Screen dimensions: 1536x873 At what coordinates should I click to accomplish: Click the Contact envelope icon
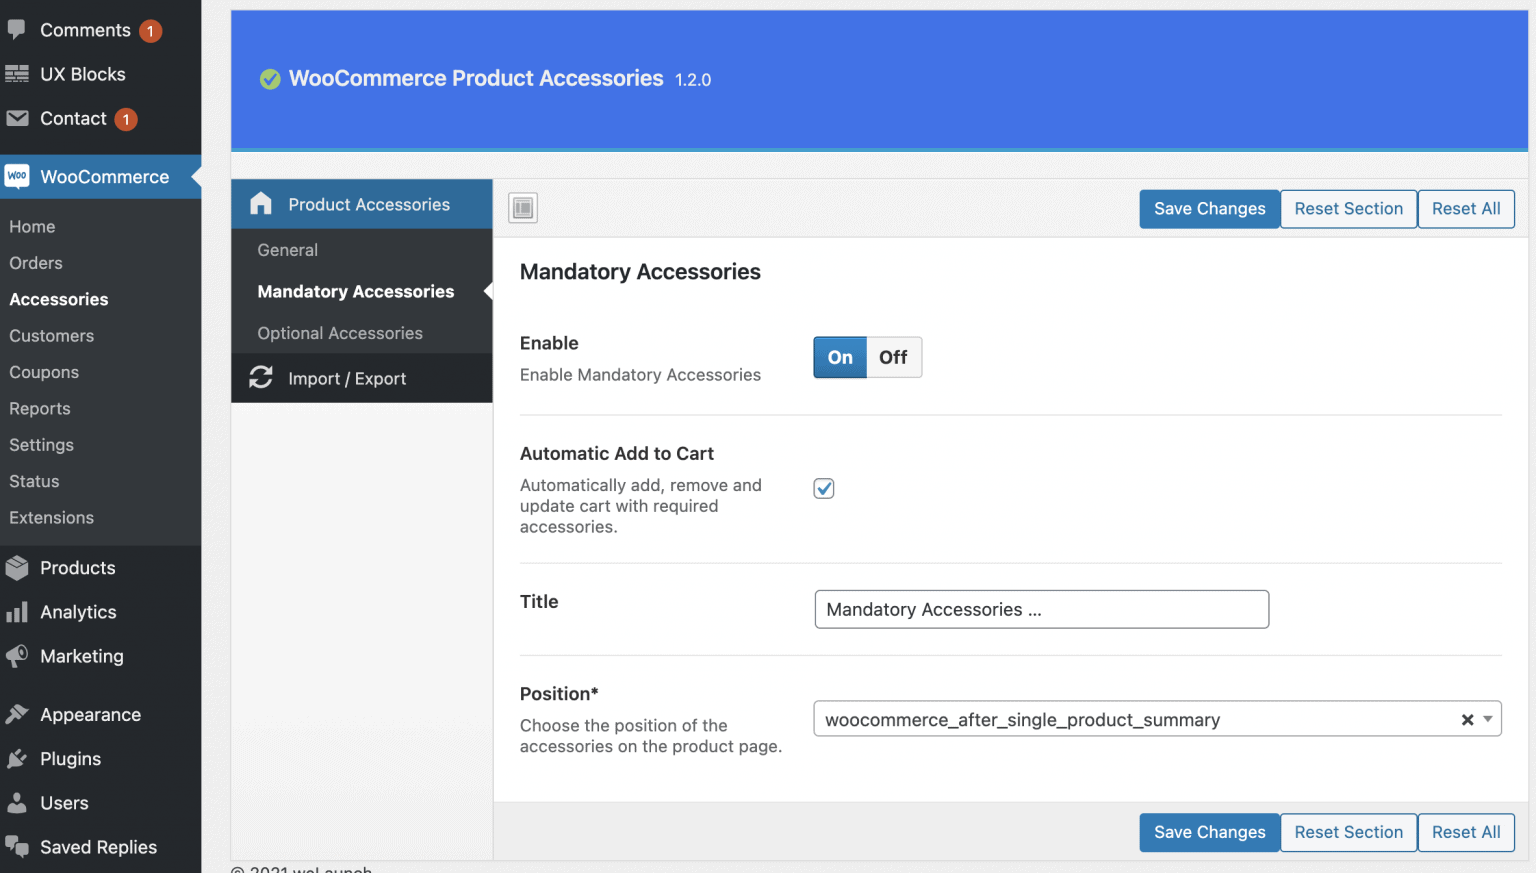17,118
